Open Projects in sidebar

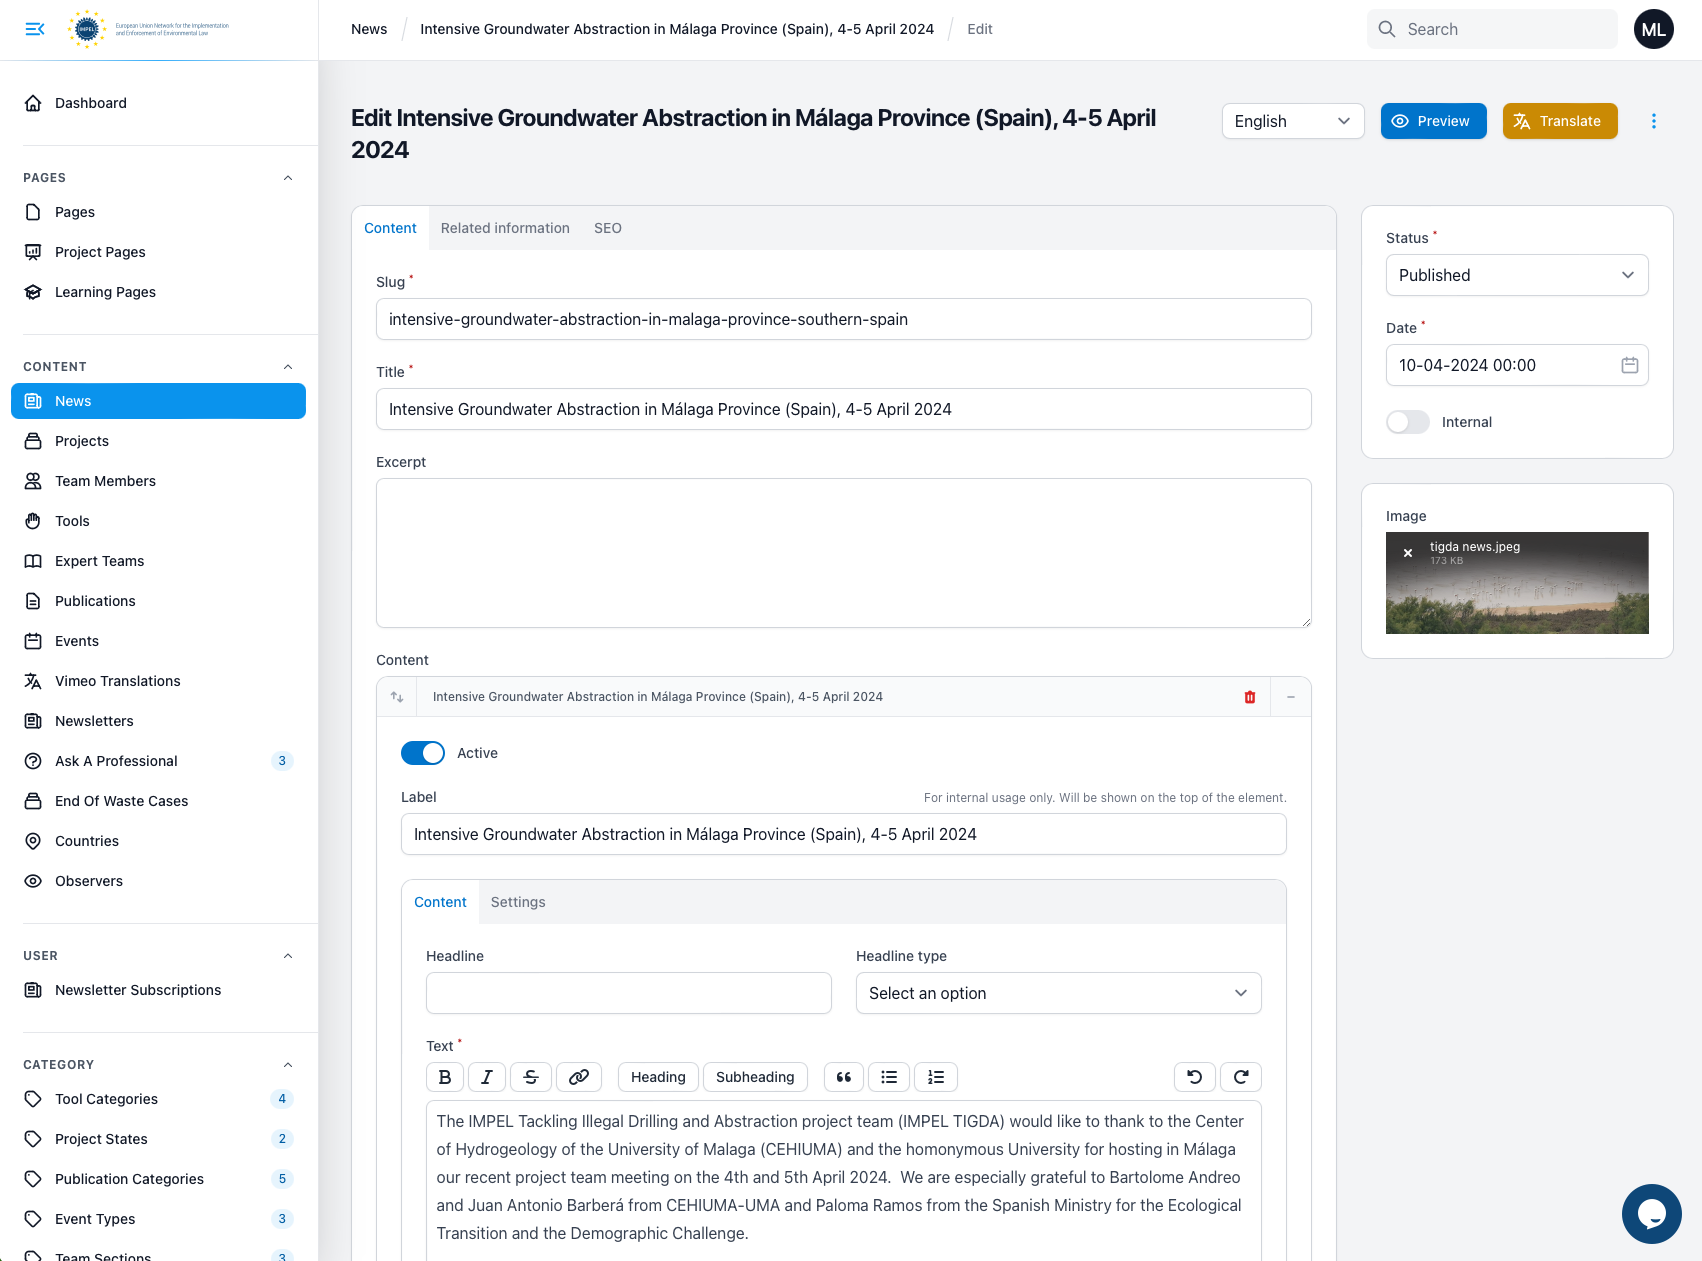(159, 441)
